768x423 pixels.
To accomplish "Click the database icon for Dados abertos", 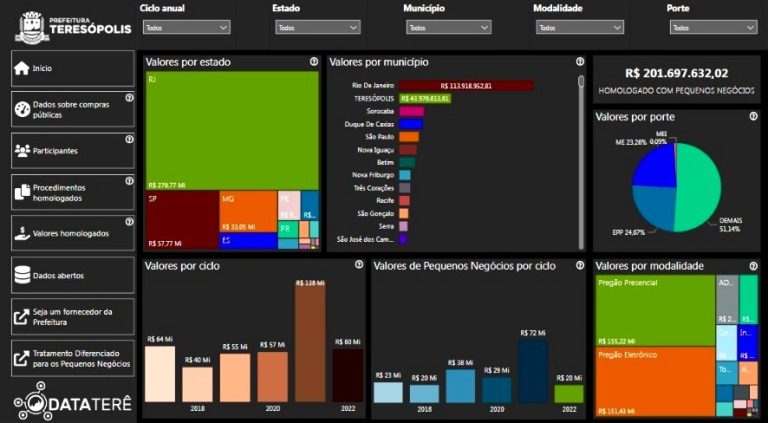I will (22, 275).
